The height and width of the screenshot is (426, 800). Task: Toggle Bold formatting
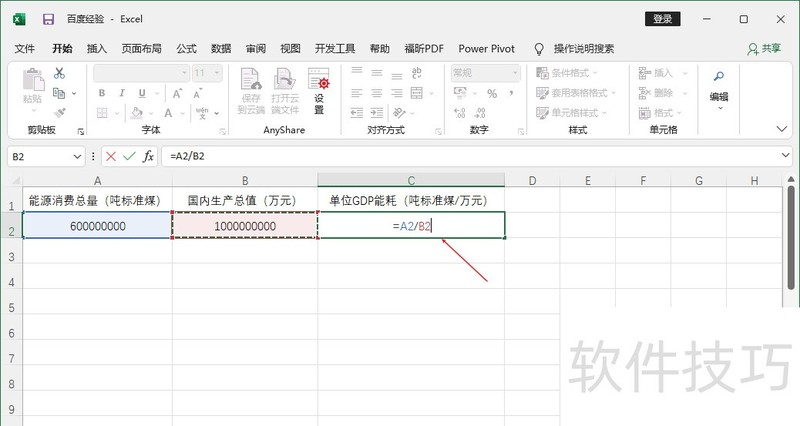(x=102, y=93)
